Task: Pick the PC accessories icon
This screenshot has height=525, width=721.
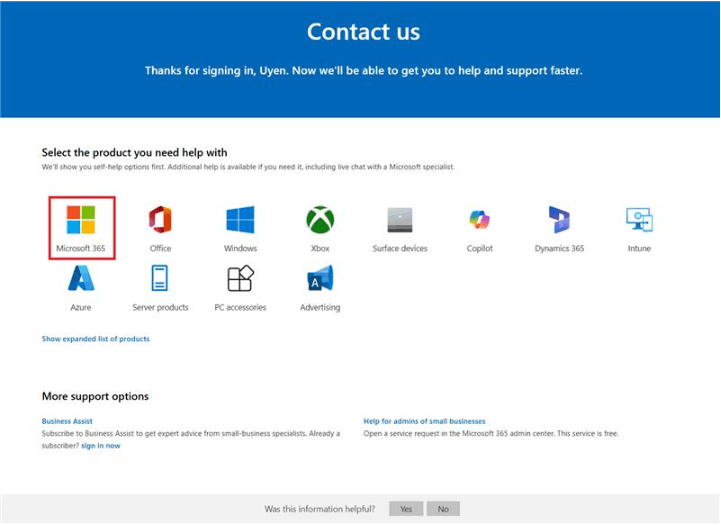Action: coord(240,278)
